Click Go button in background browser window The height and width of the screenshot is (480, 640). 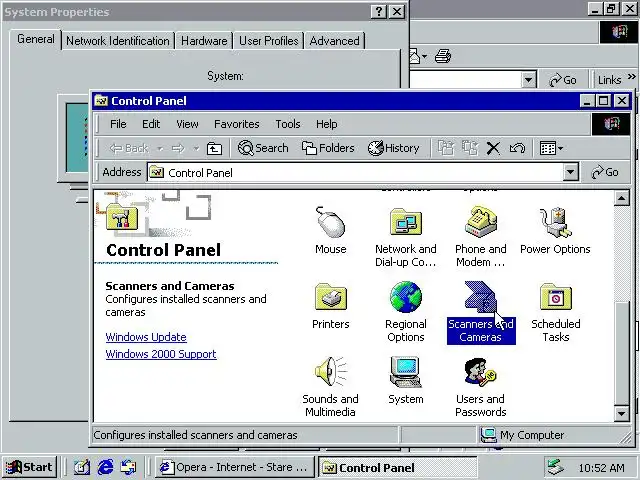point(563,80)
